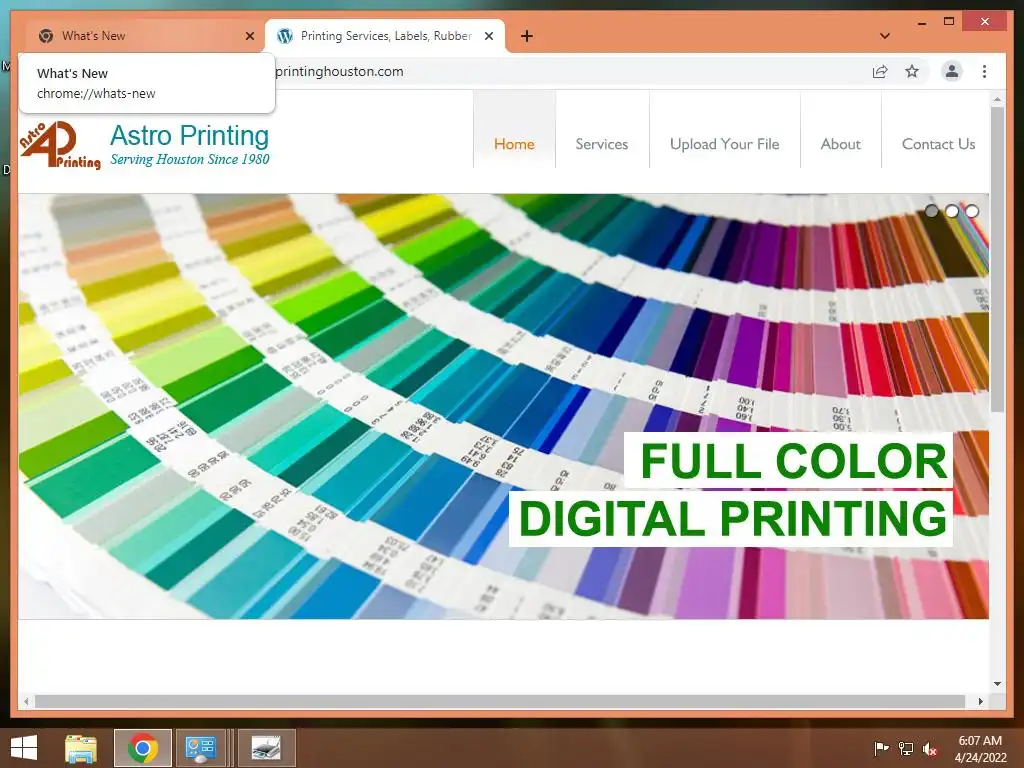
Task: Click the Full Color Digital Printing banner
Action: (731, 489)
